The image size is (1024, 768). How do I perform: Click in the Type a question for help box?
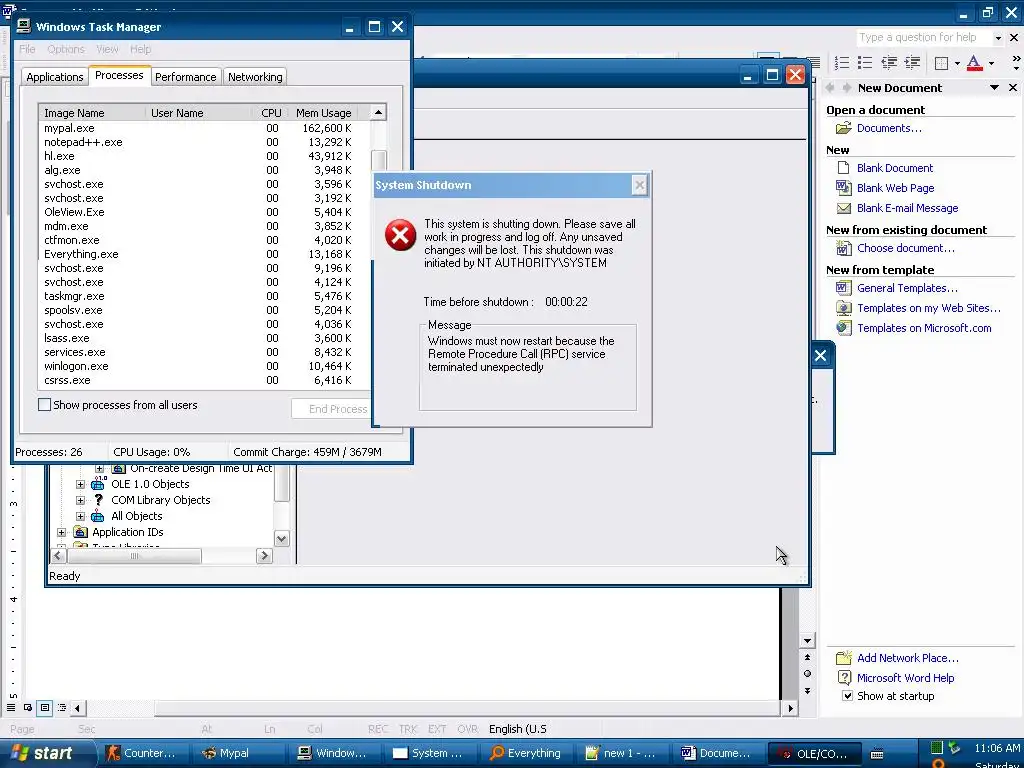[x=923, y=38]
